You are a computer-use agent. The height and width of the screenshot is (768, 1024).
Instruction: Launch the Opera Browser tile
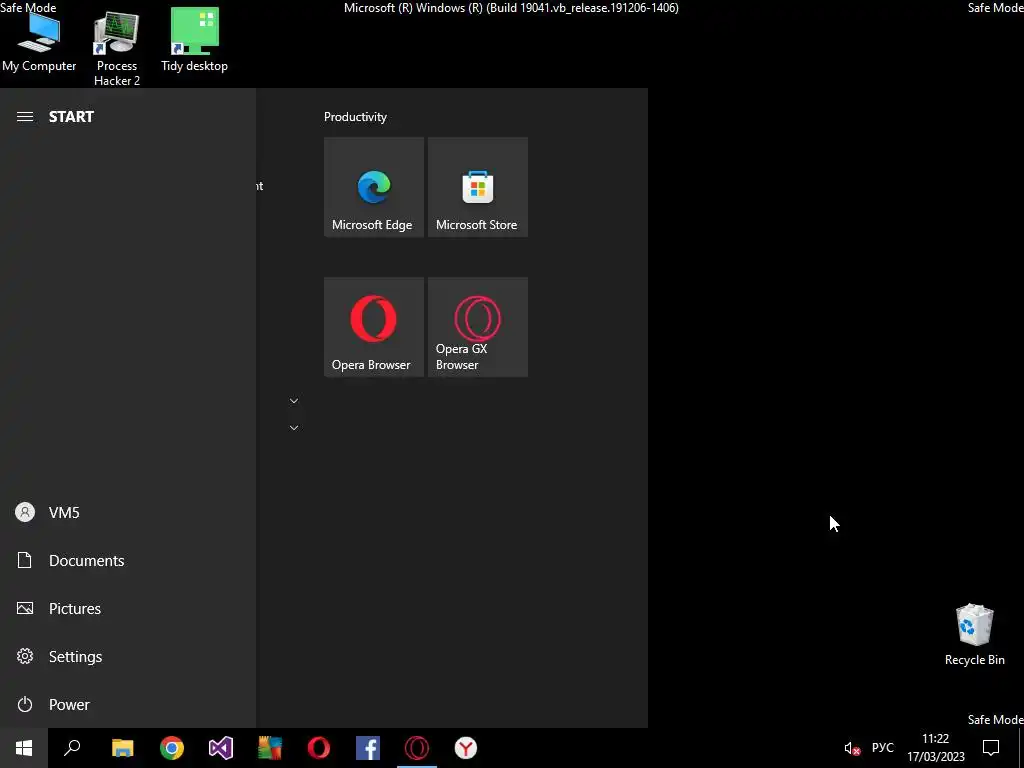(x=374, y=327)
